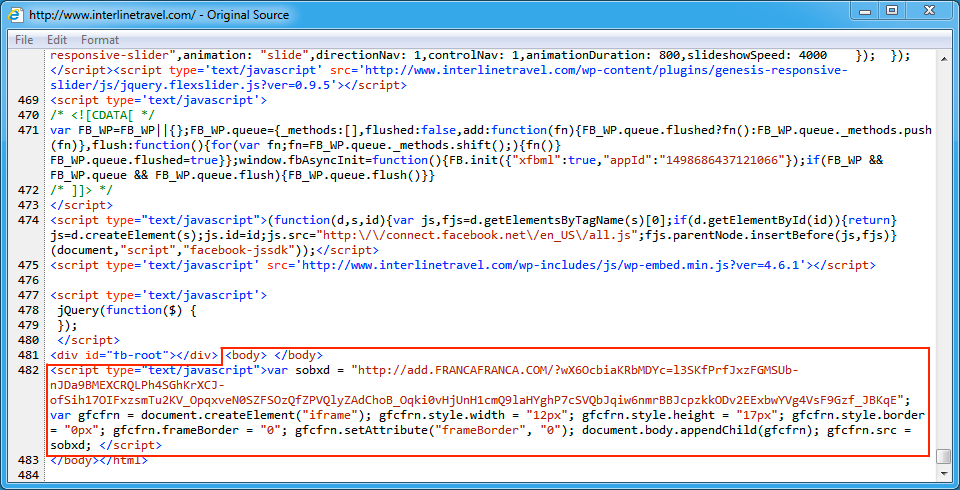Click the vertical scrollbar down arrow
Viewport: 960px width, 490px height.
coord(944,473)
